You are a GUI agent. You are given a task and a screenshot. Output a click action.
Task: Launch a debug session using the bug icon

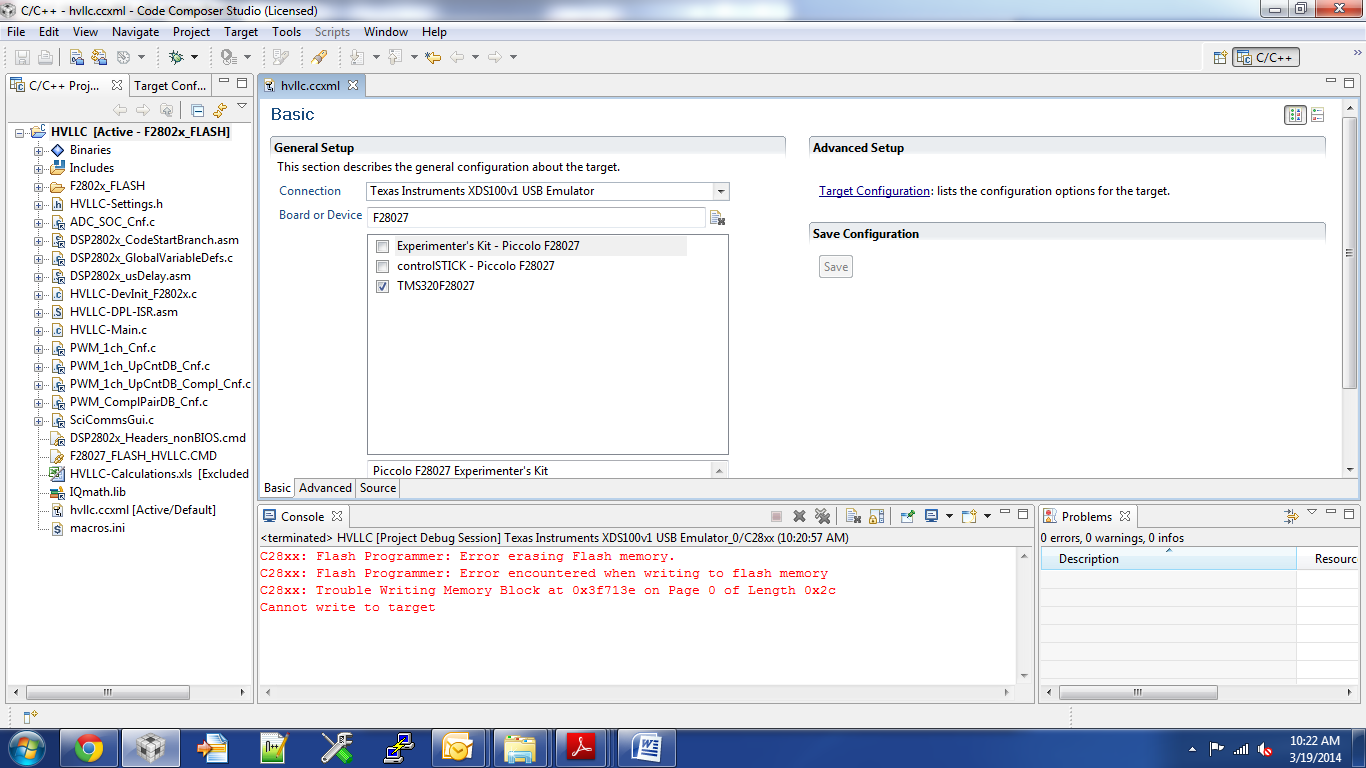[176, 57]
